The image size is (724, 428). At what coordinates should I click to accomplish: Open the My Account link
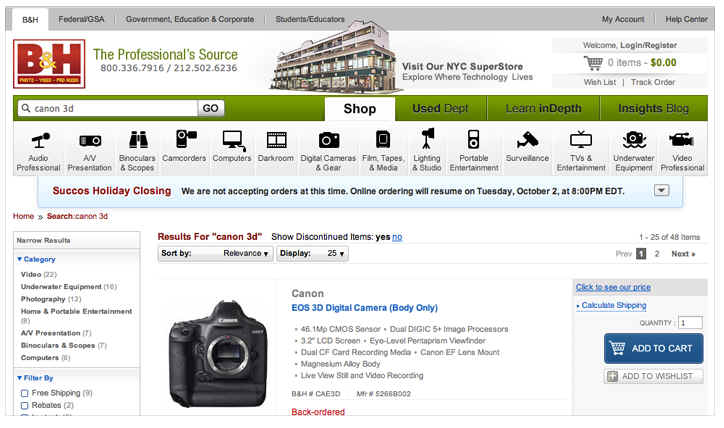(x=622, y=19)
